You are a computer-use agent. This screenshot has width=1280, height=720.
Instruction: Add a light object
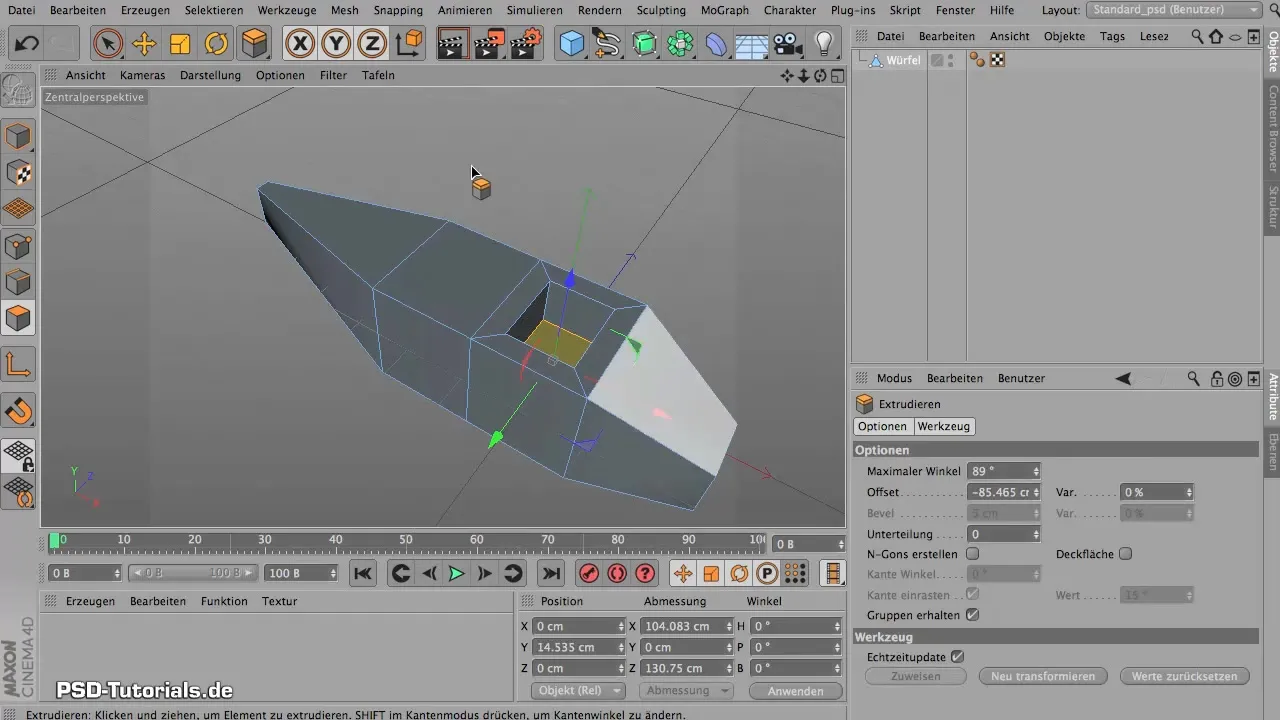tap(824, 44)
